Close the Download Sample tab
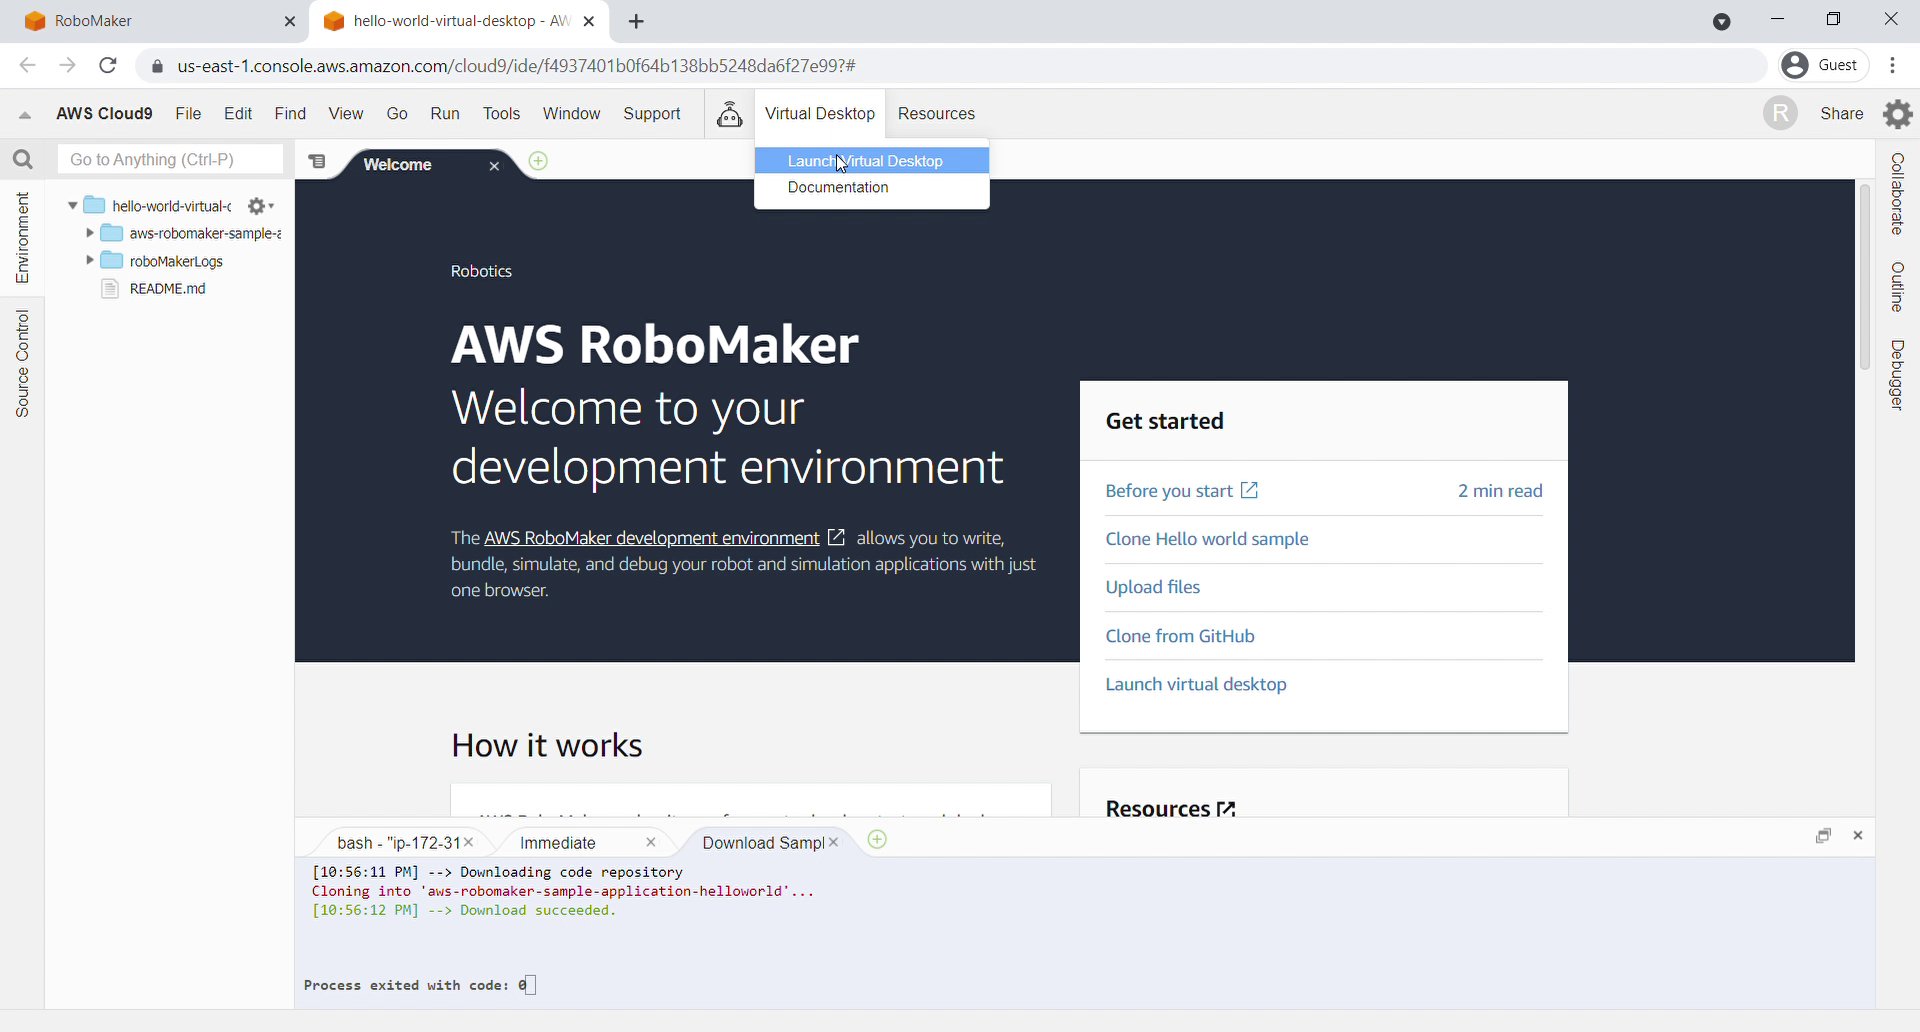1920x1032 pixels. [833, 843]
